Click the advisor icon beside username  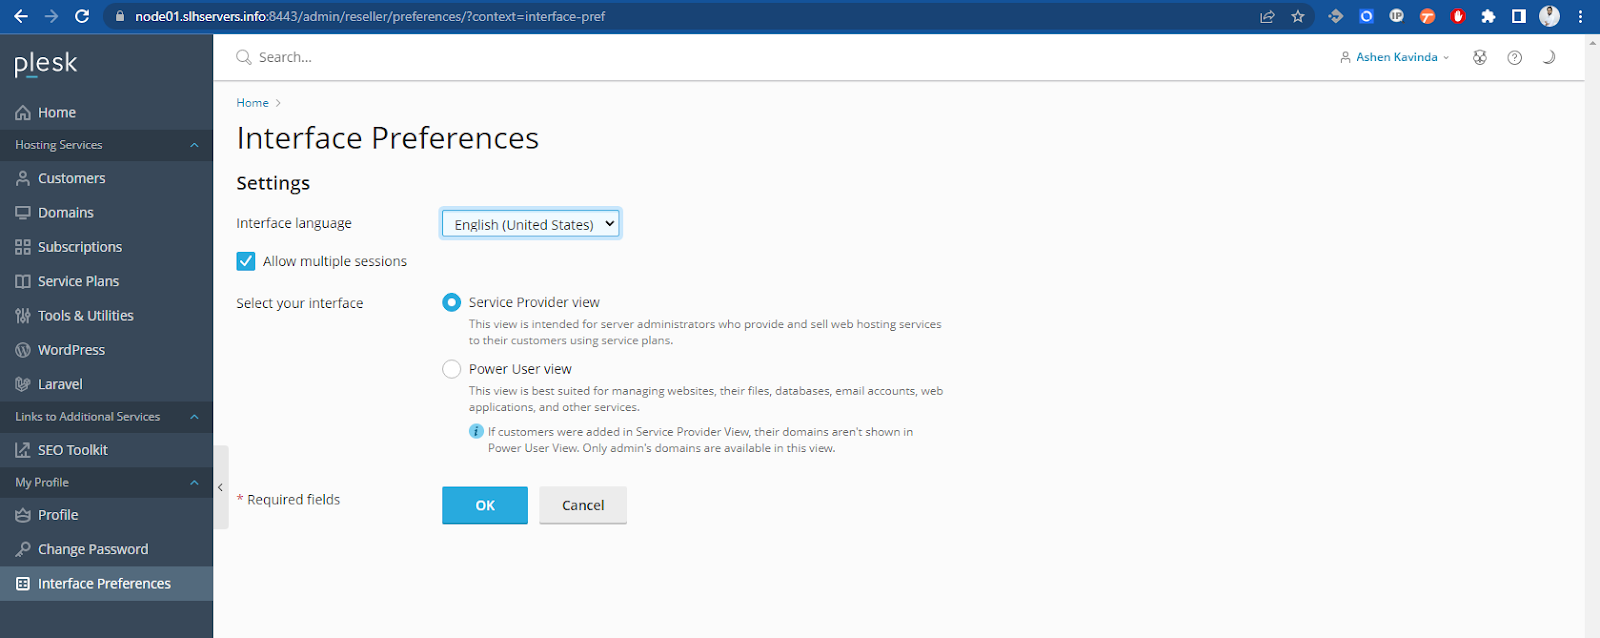[x=1479, y=58]
